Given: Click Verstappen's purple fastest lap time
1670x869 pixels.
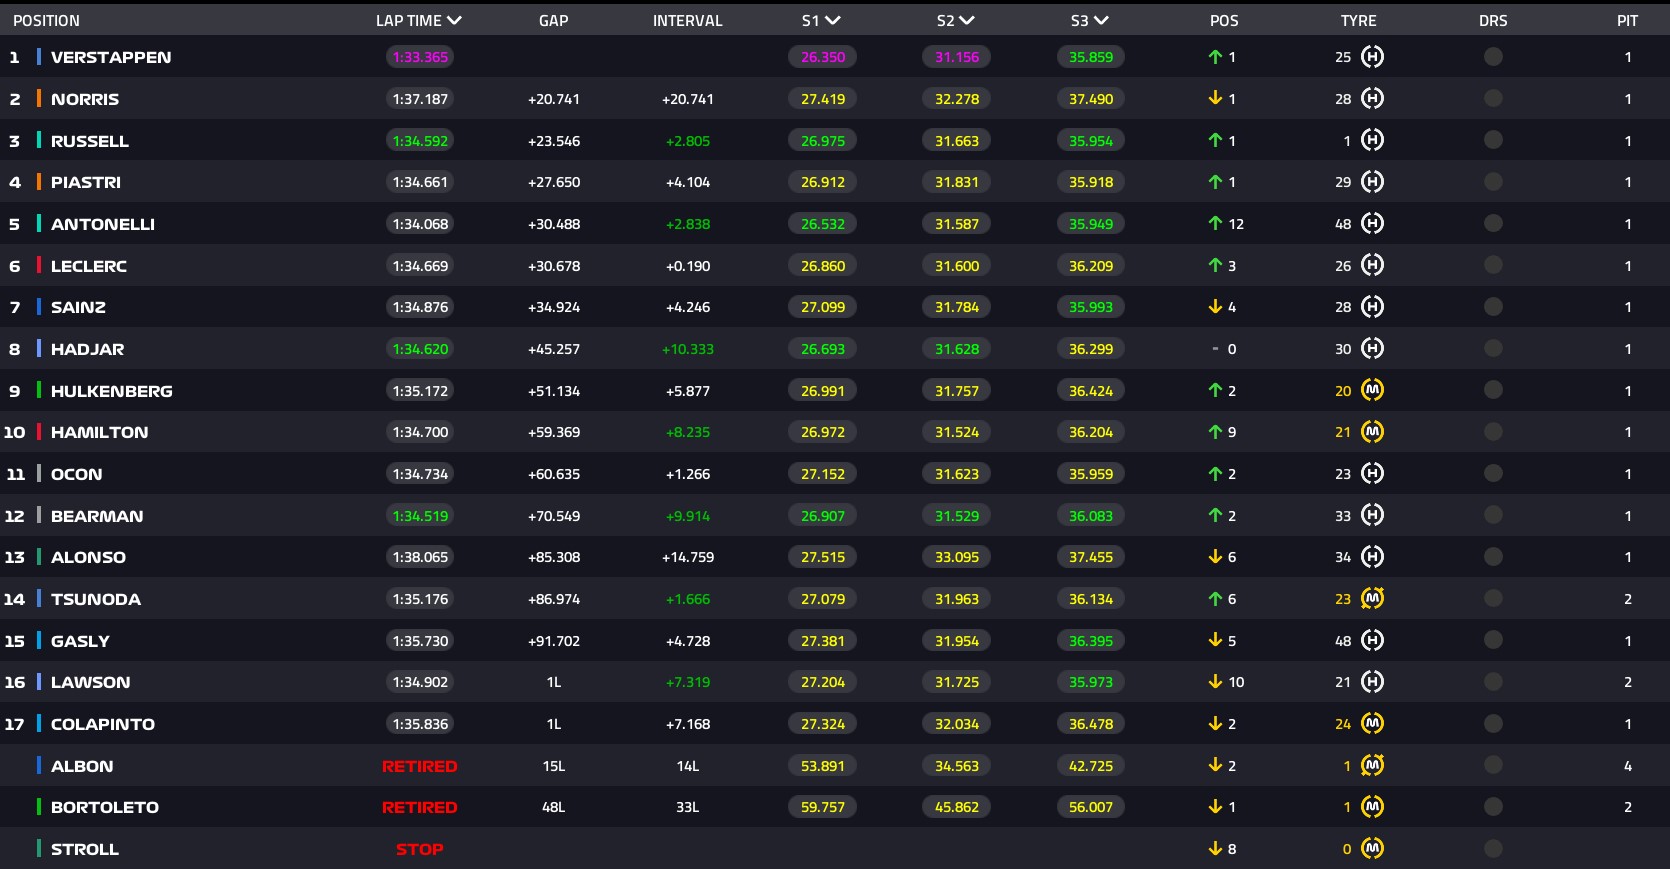Looking at the screenshot, I should [x=420, y=57].
